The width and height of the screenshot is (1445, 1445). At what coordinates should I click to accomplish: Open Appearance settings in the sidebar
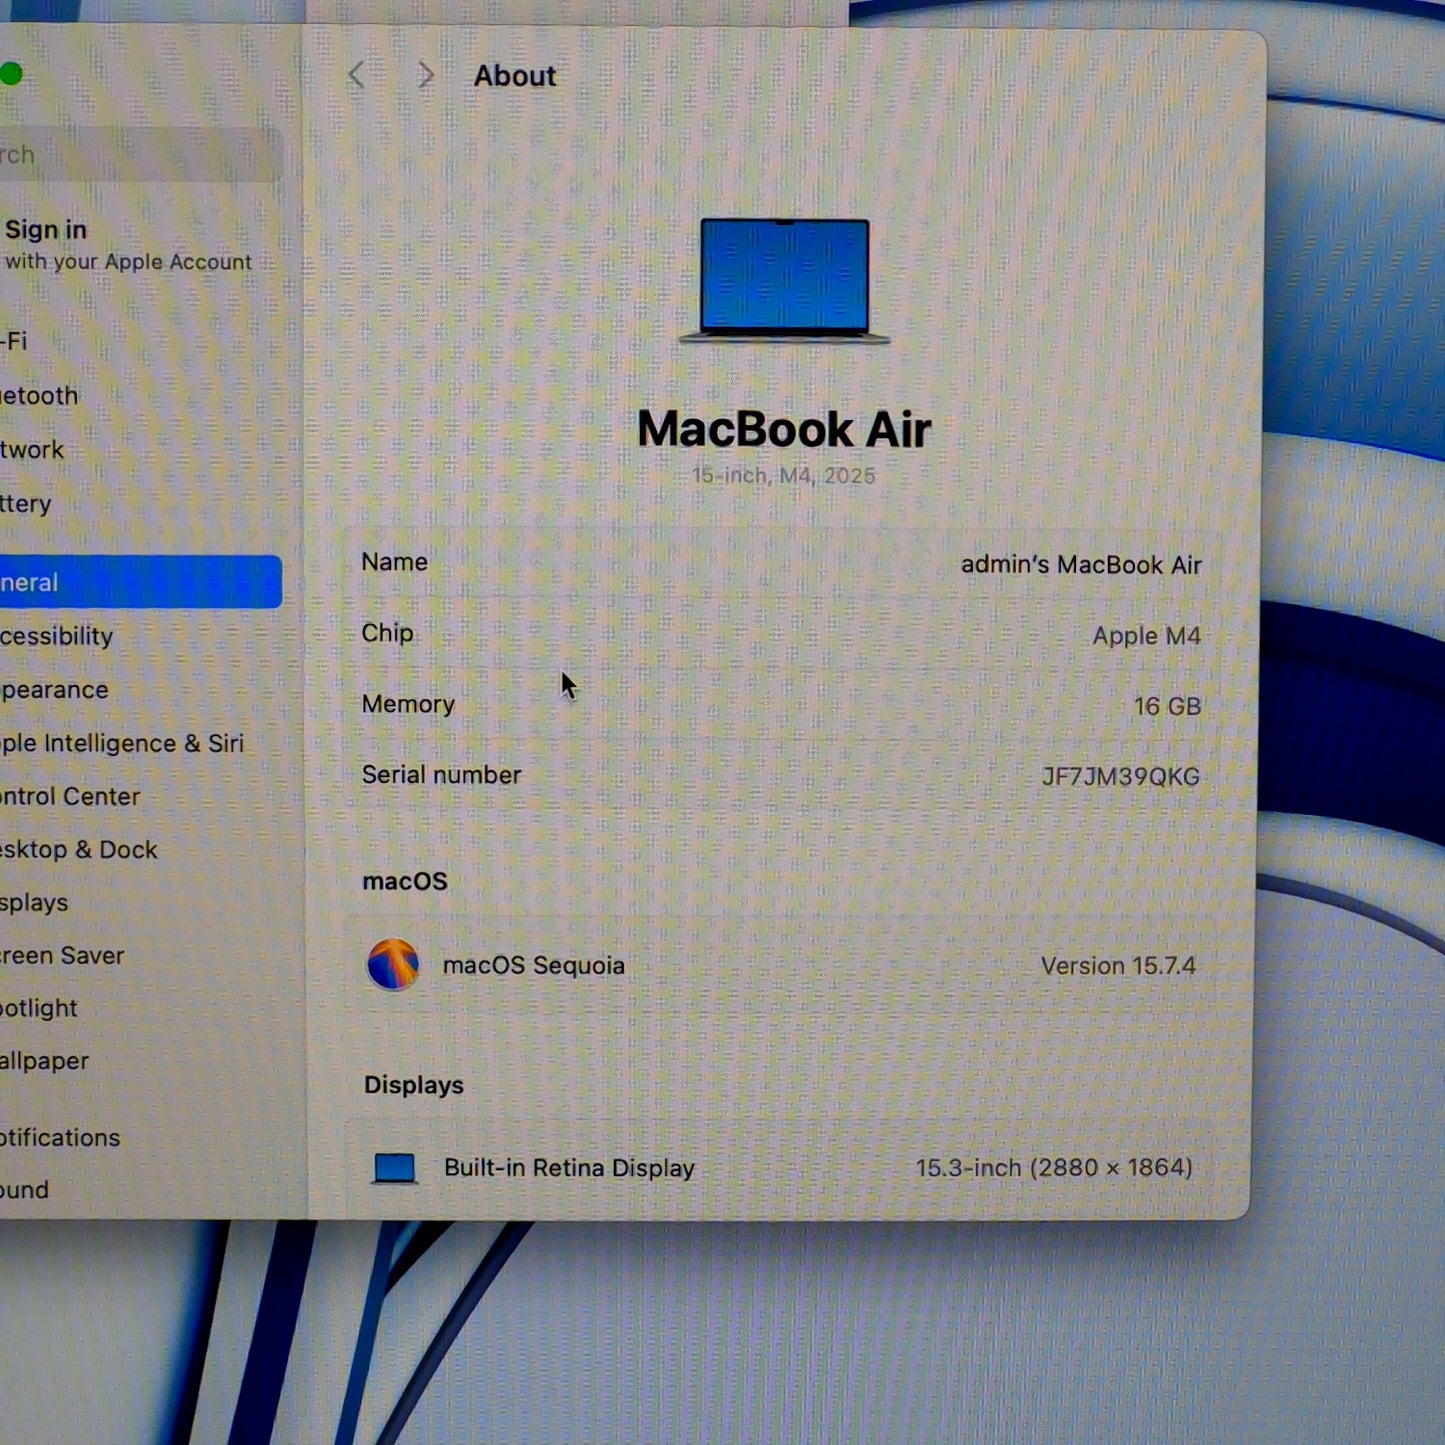coord(54,690)
